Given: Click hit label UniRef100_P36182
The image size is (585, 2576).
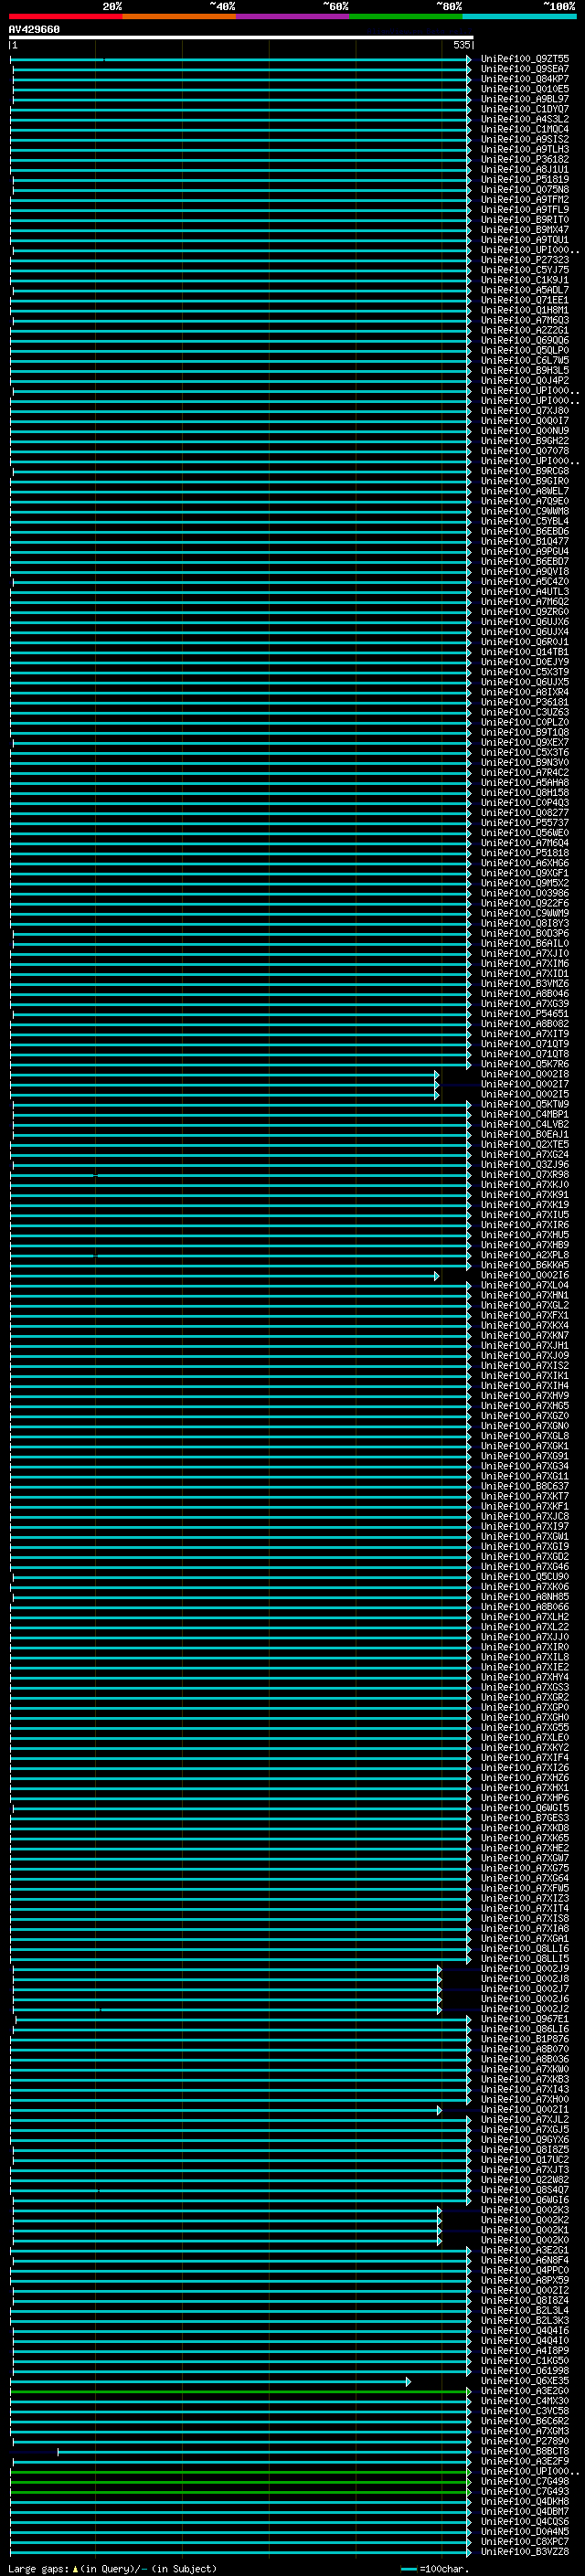Looking at the screenshot, I should tap(525, 159).
